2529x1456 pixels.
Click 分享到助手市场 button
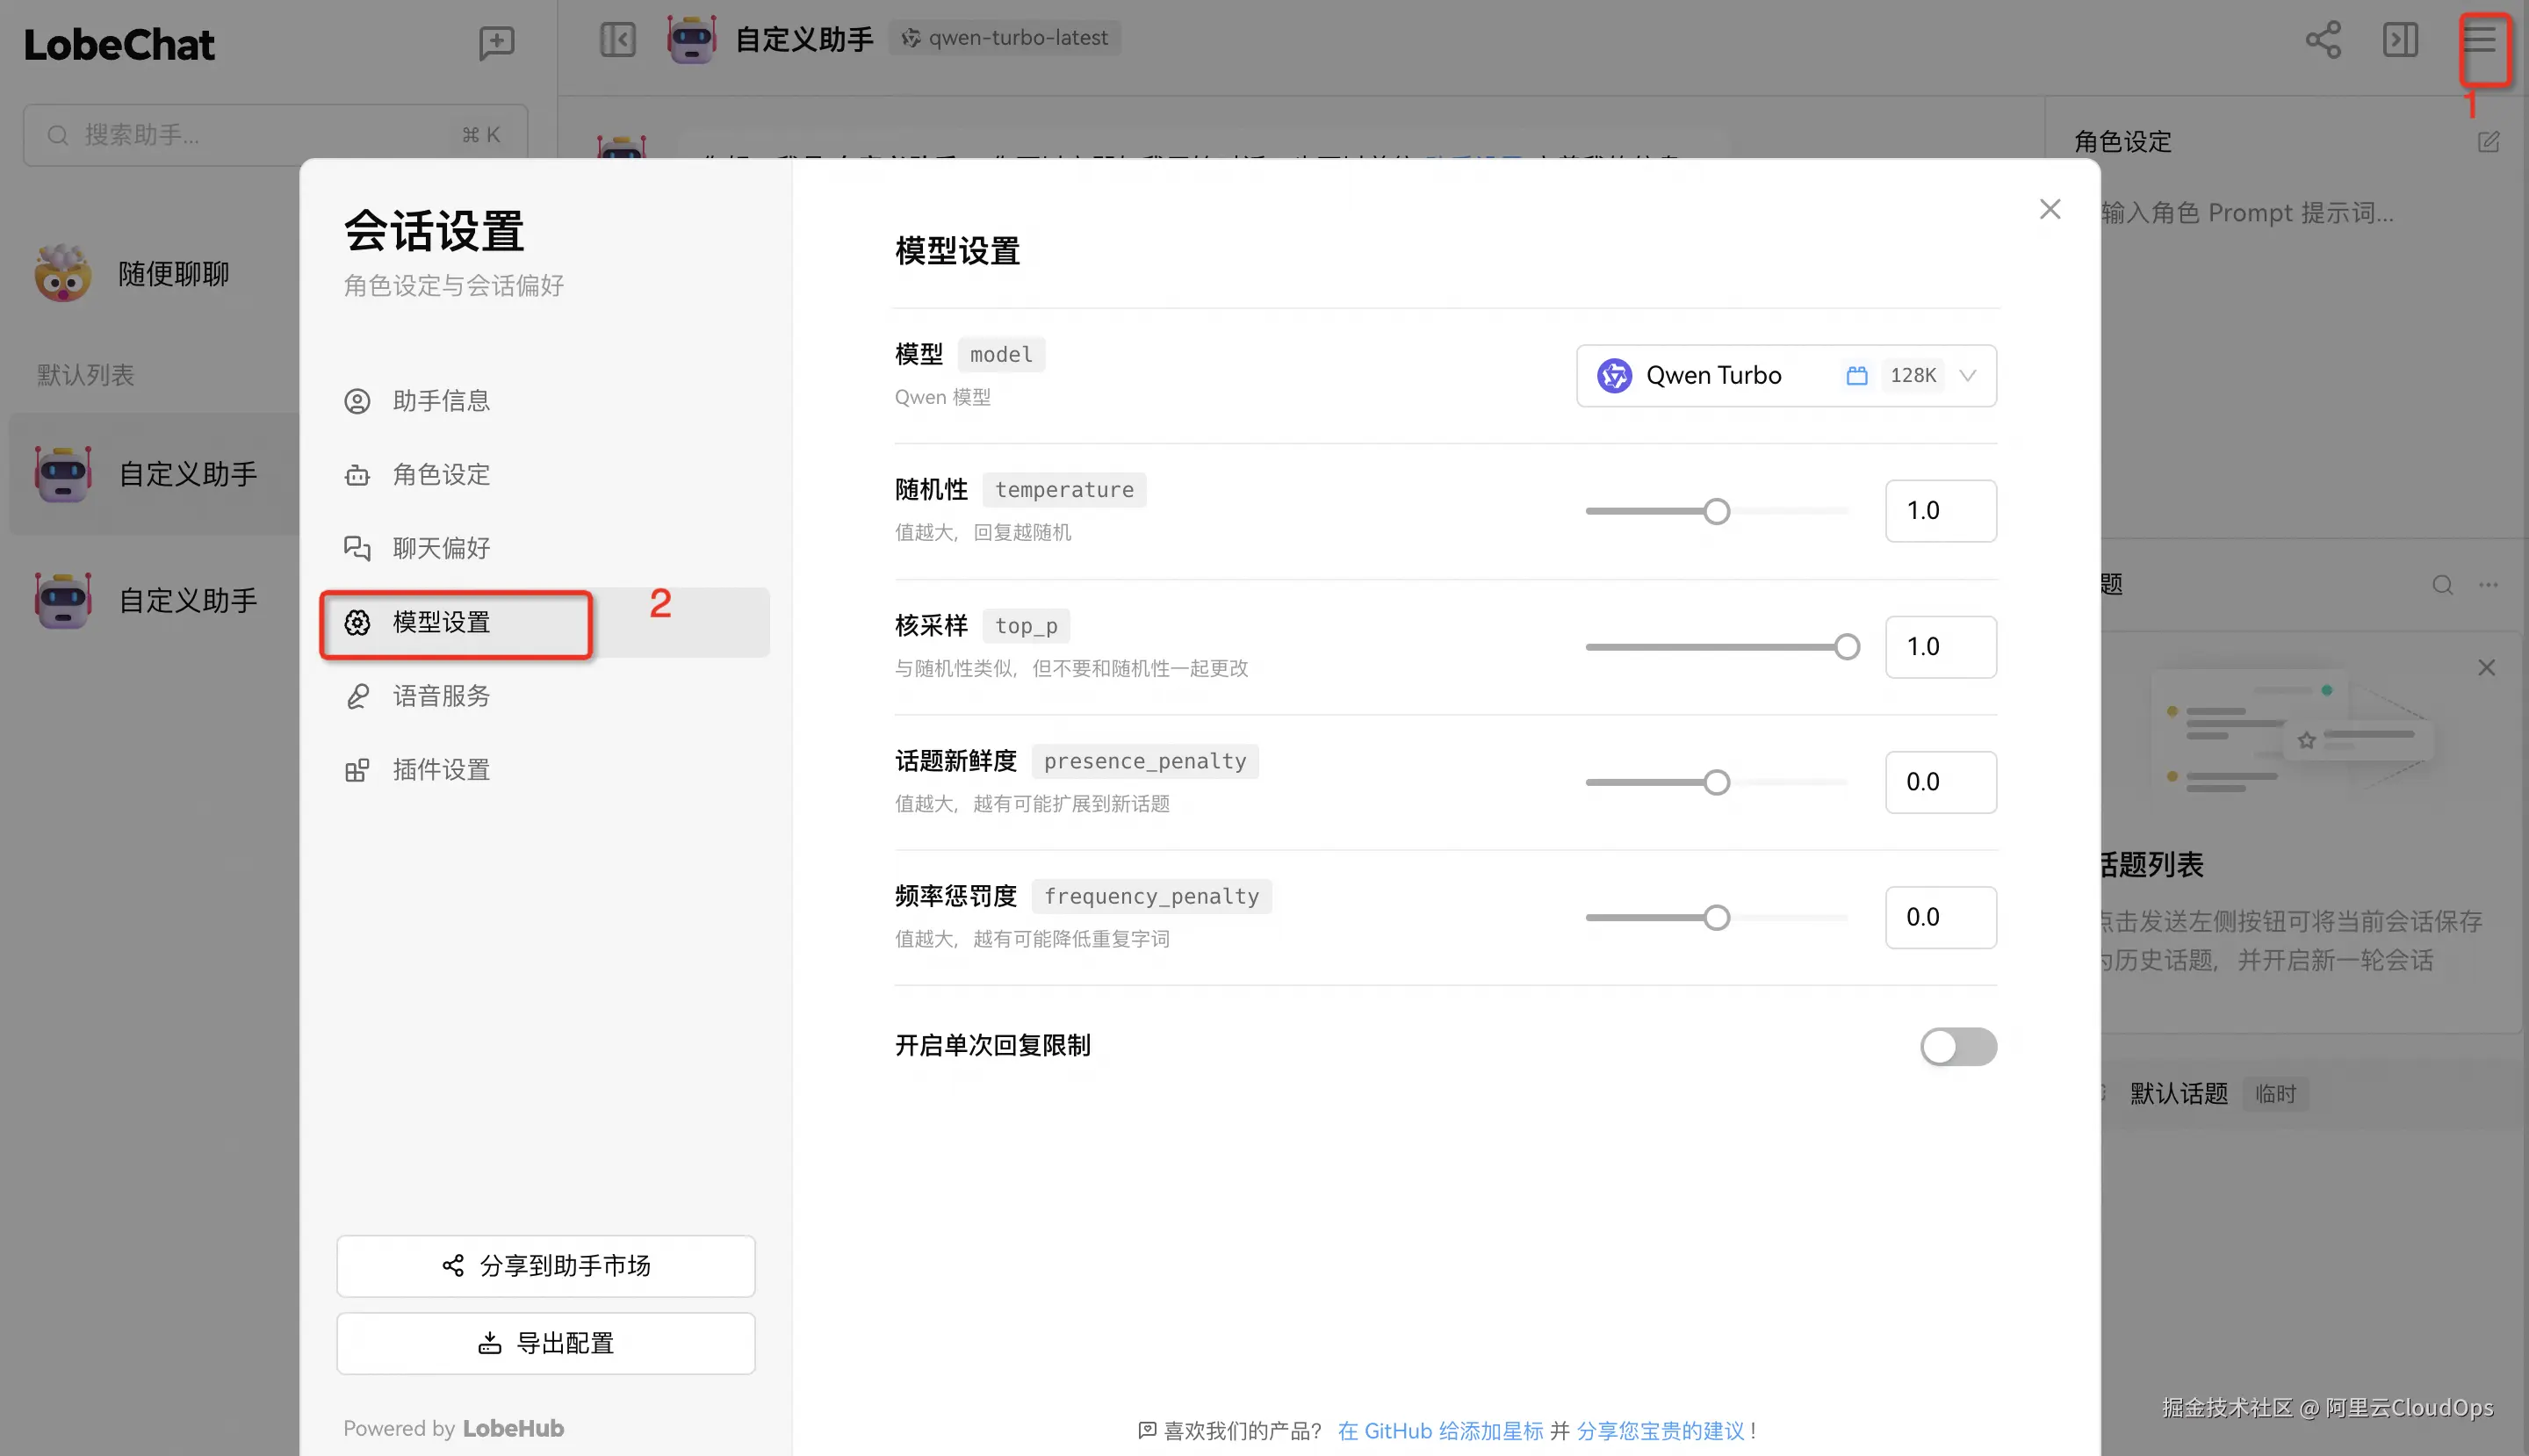[x=545, y=1265]
